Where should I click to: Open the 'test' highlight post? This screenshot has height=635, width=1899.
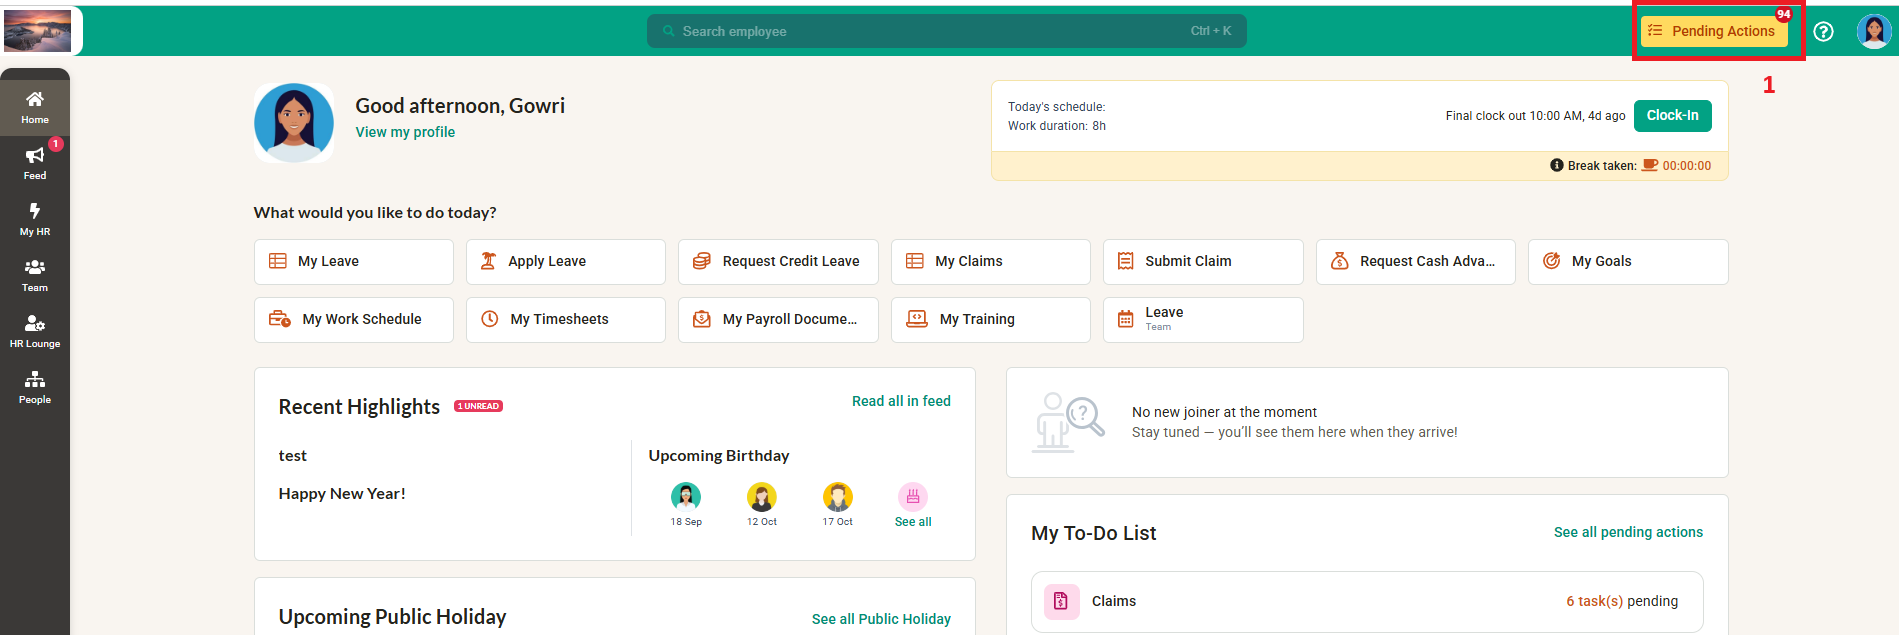(293, 456)
